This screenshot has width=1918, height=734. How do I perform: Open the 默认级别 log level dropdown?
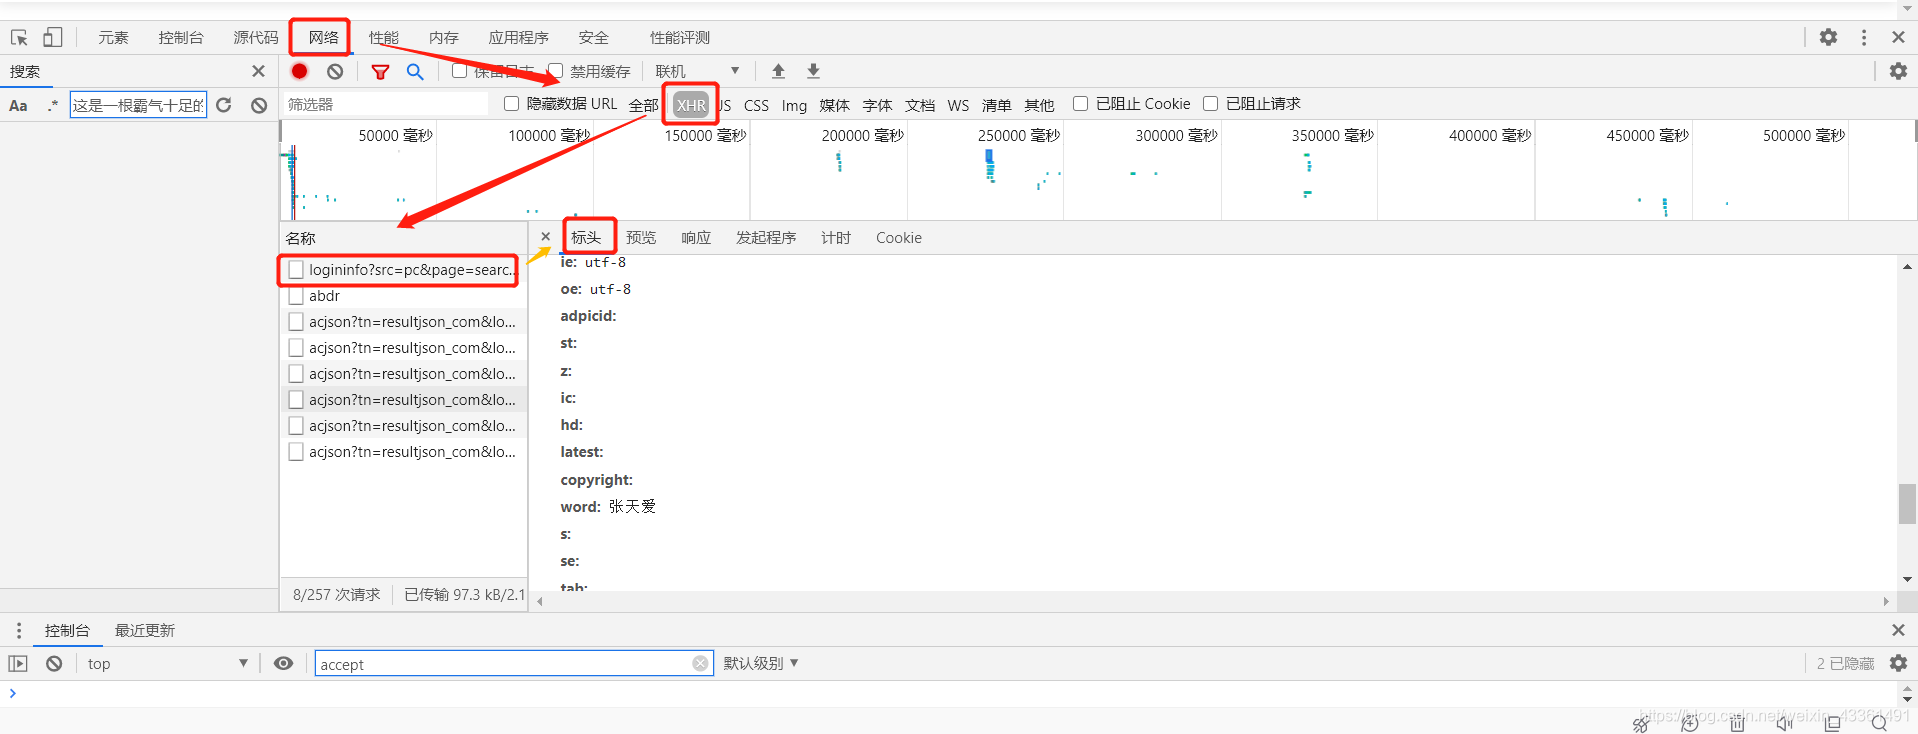pos(761,663)
